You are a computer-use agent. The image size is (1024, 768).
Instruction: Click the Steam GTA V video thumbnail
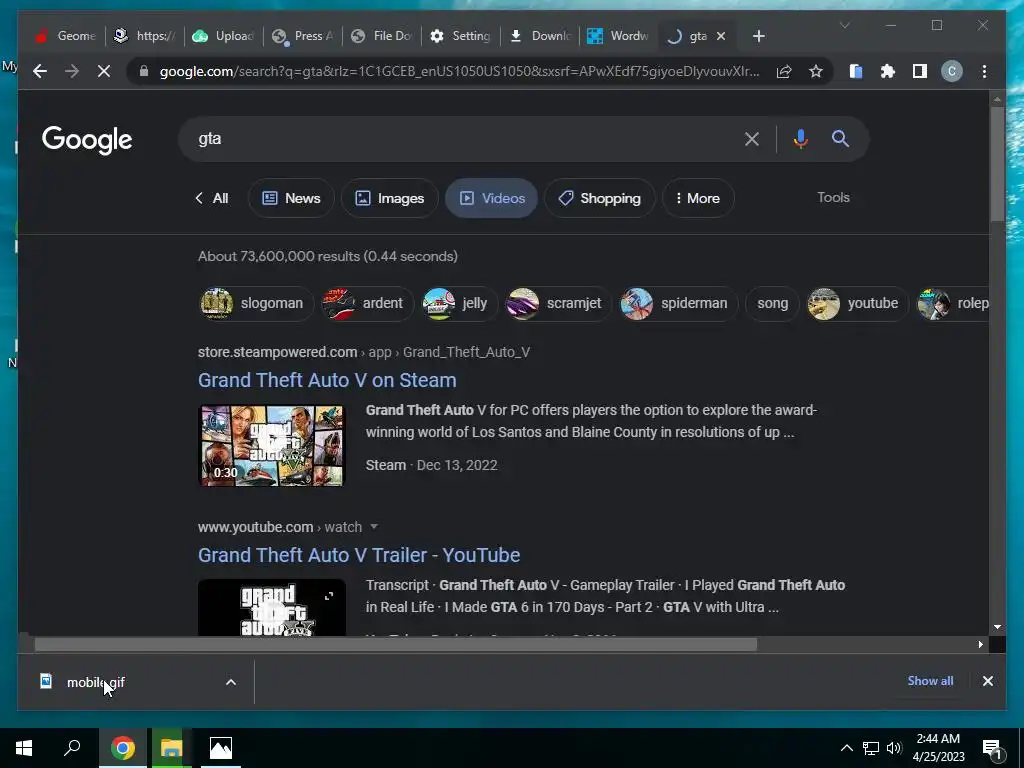272,445
